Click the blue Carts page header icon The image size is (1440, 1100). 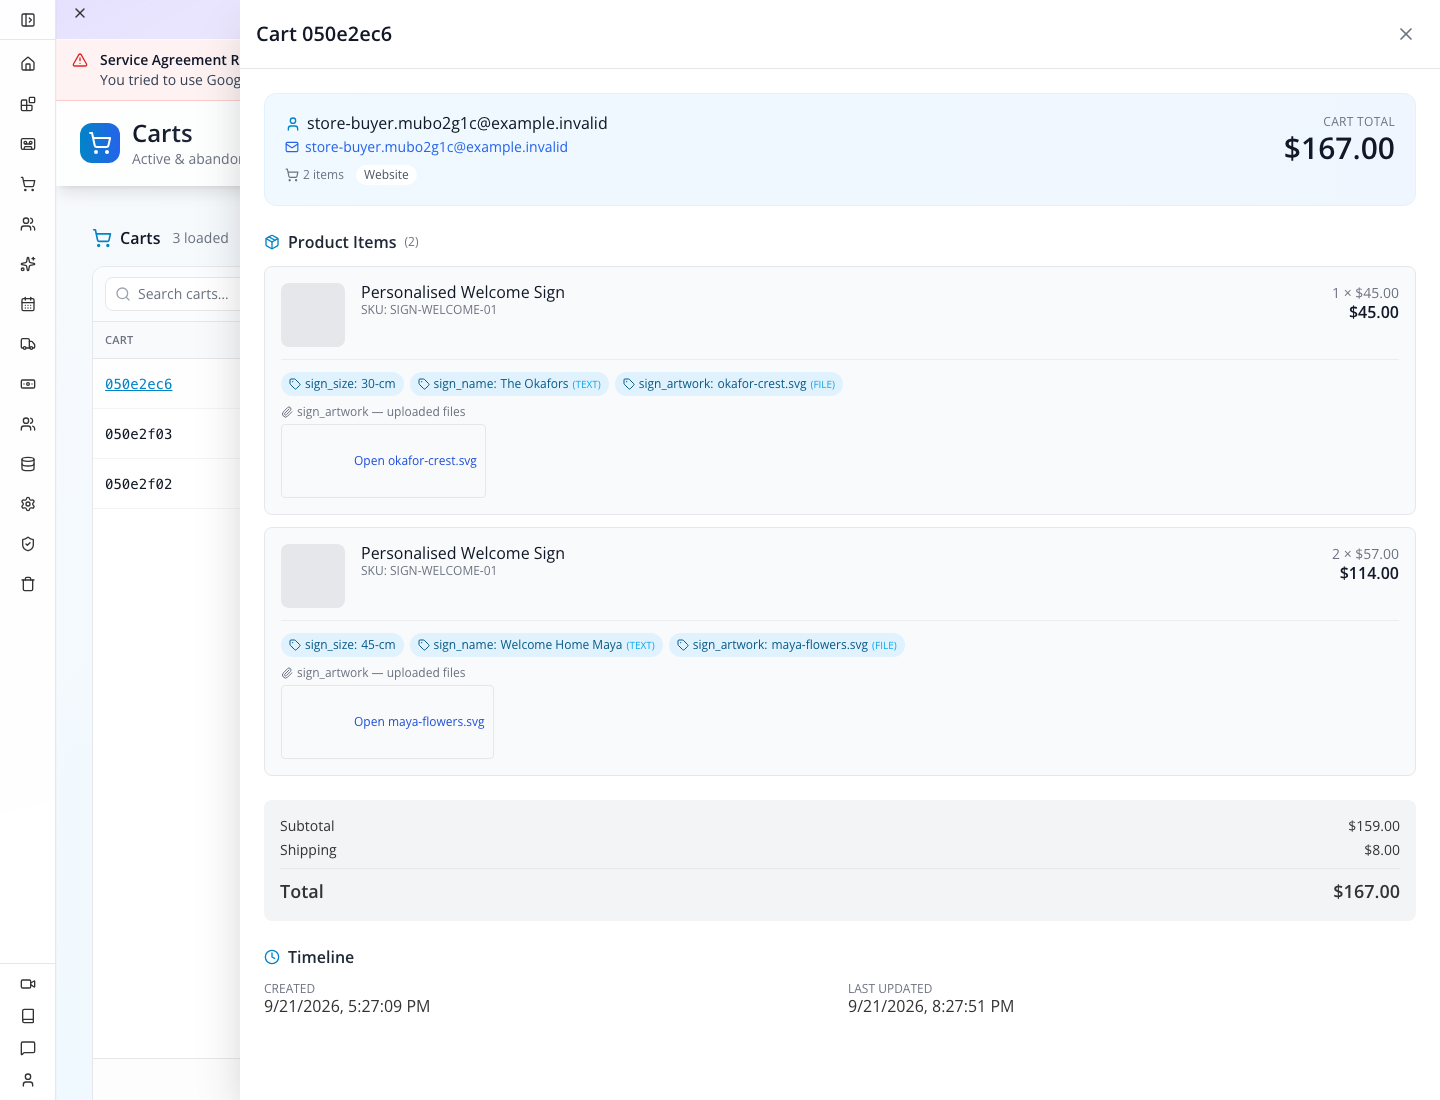tap(100, 143)
